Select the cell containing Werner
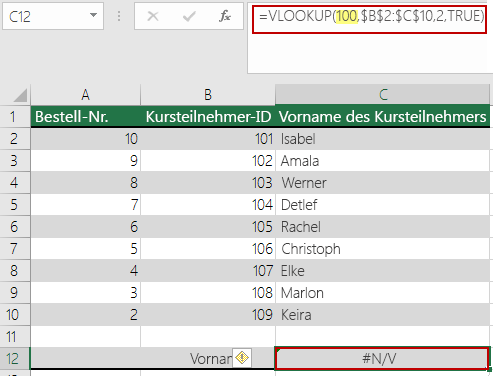Viewport: 493px width, 376px height. pyautogui.click(x=383, y=183)
